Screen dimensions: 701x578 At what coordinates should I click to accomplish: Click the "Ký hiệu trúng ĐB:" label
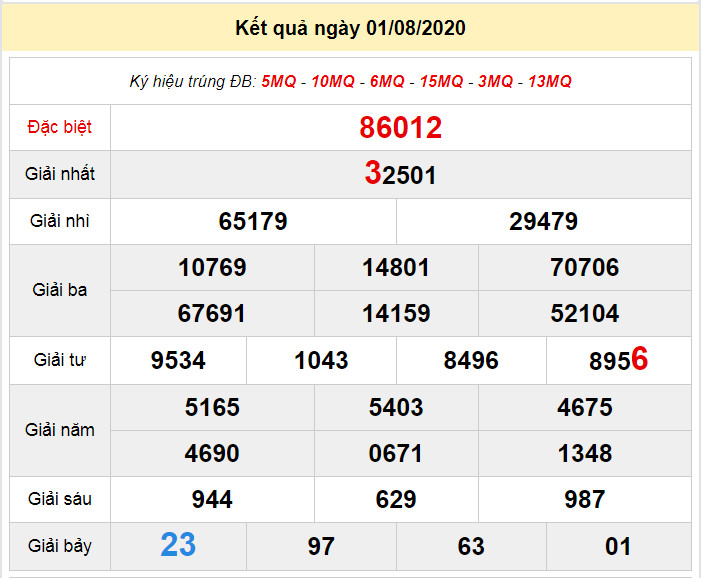pyautogui.click(x=193, y=82)
